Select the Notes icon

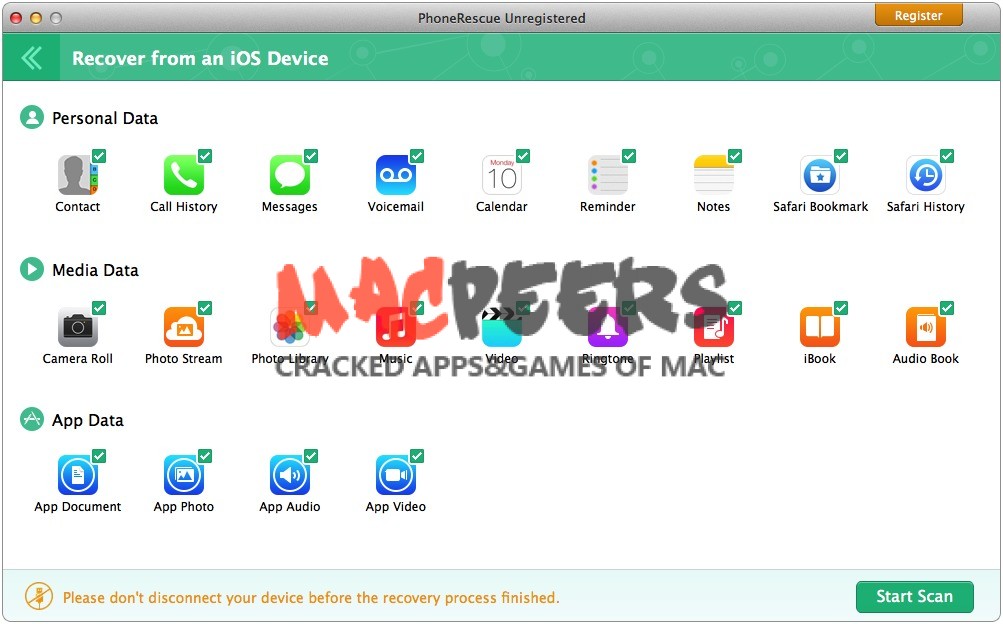click(714, 175)
